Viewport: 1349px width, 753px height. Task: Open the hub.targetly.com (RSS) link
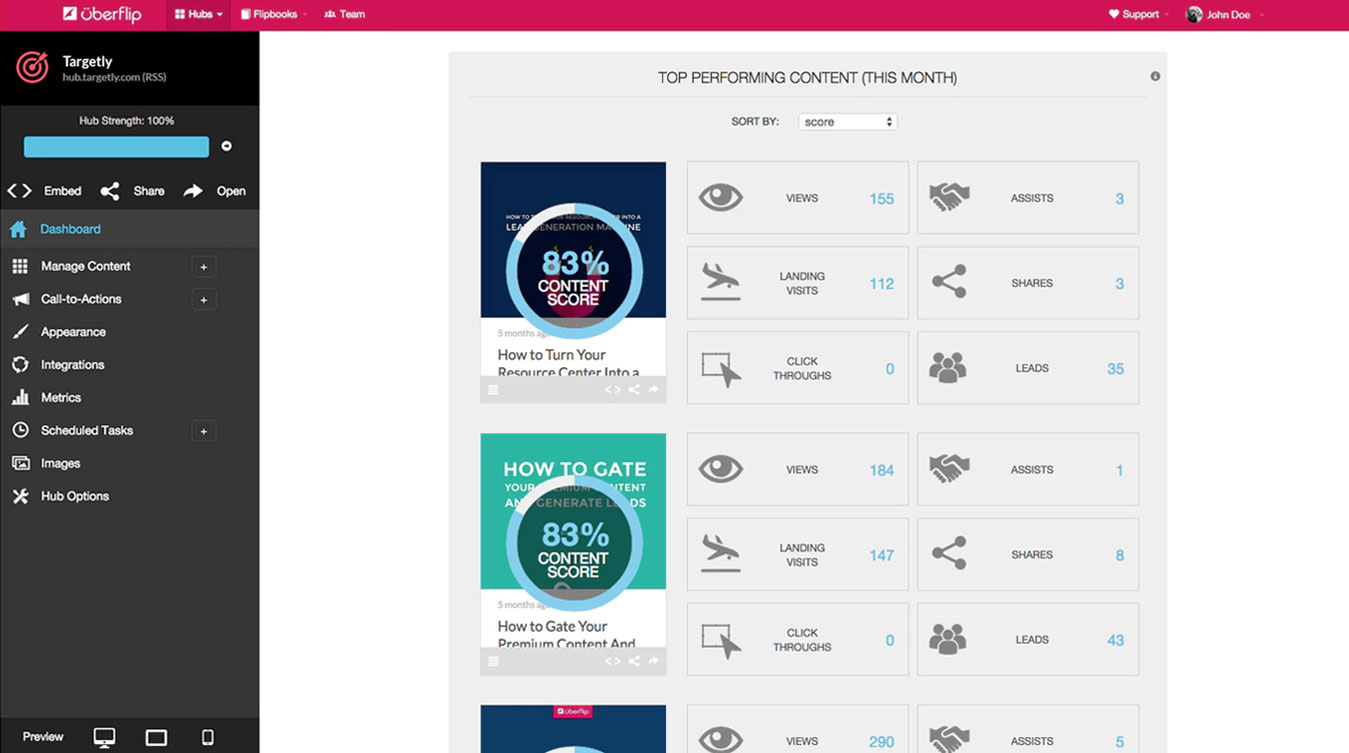pyautogui.click(x=114, y=78)
